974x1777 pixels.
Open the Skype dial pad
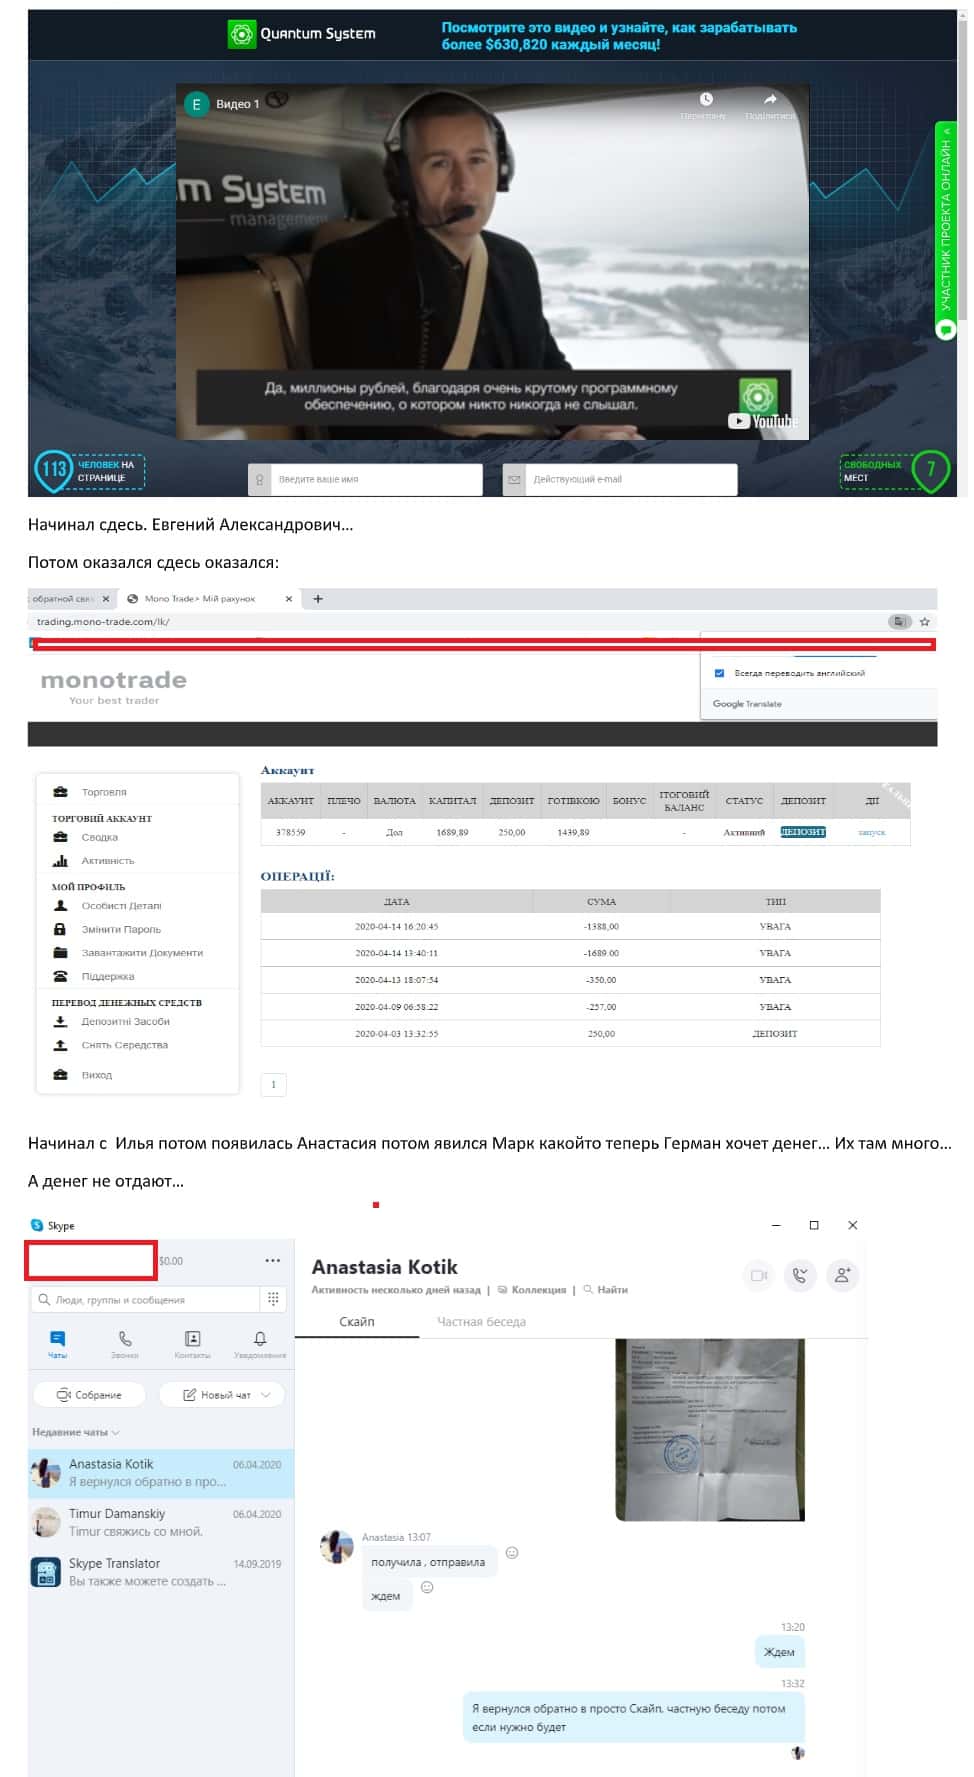coord(273,1299)
